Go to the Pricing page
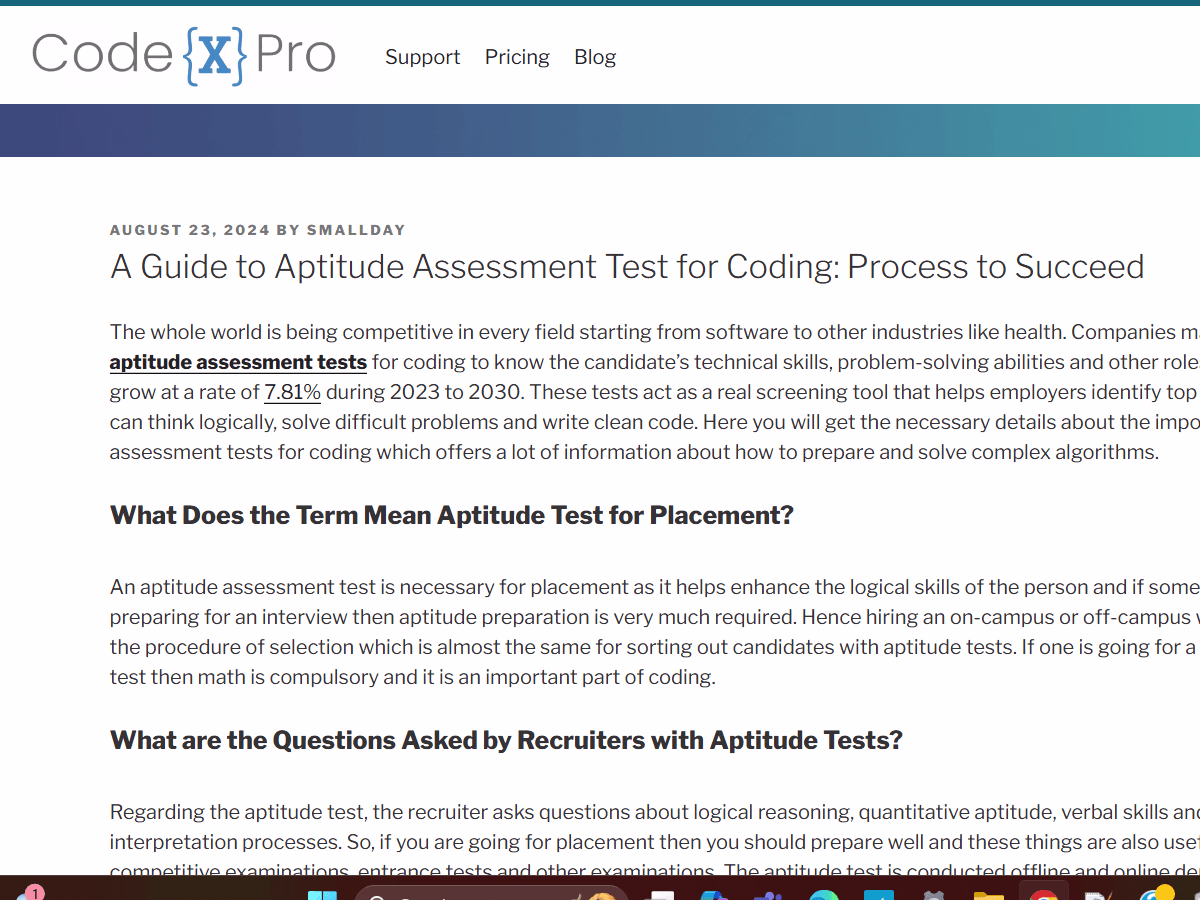1200x900 pixels. point(517,57)
